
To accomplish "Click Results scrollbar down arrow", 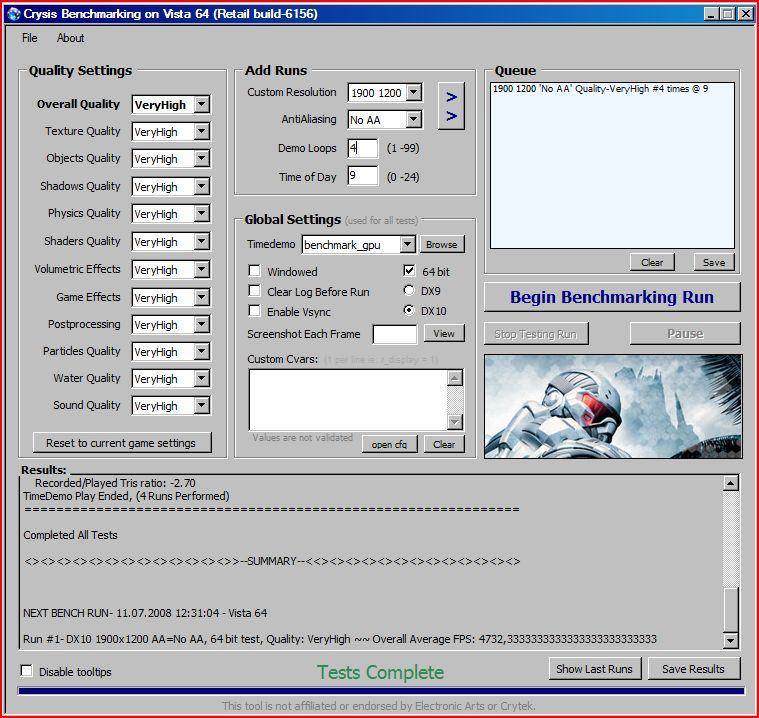I will pyautogui.click(x=730, y=641).
